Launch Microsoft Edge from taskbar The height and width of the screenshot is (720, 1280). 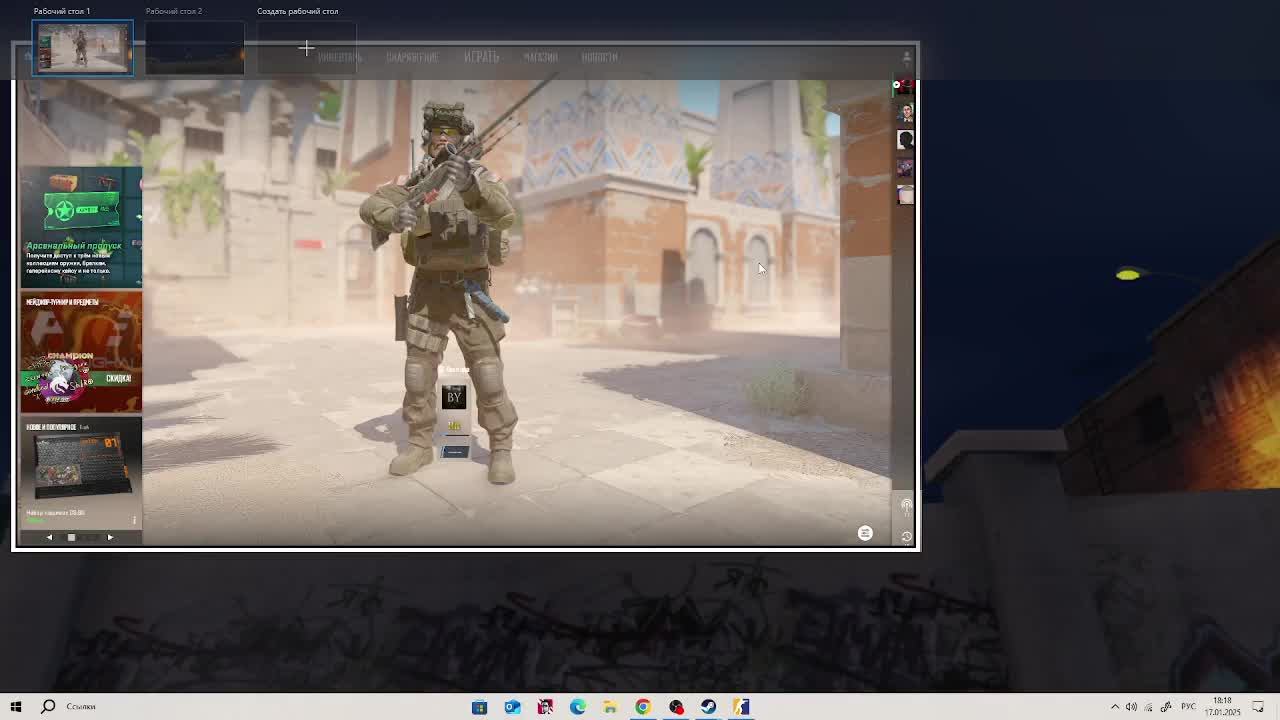click(578, 707)
